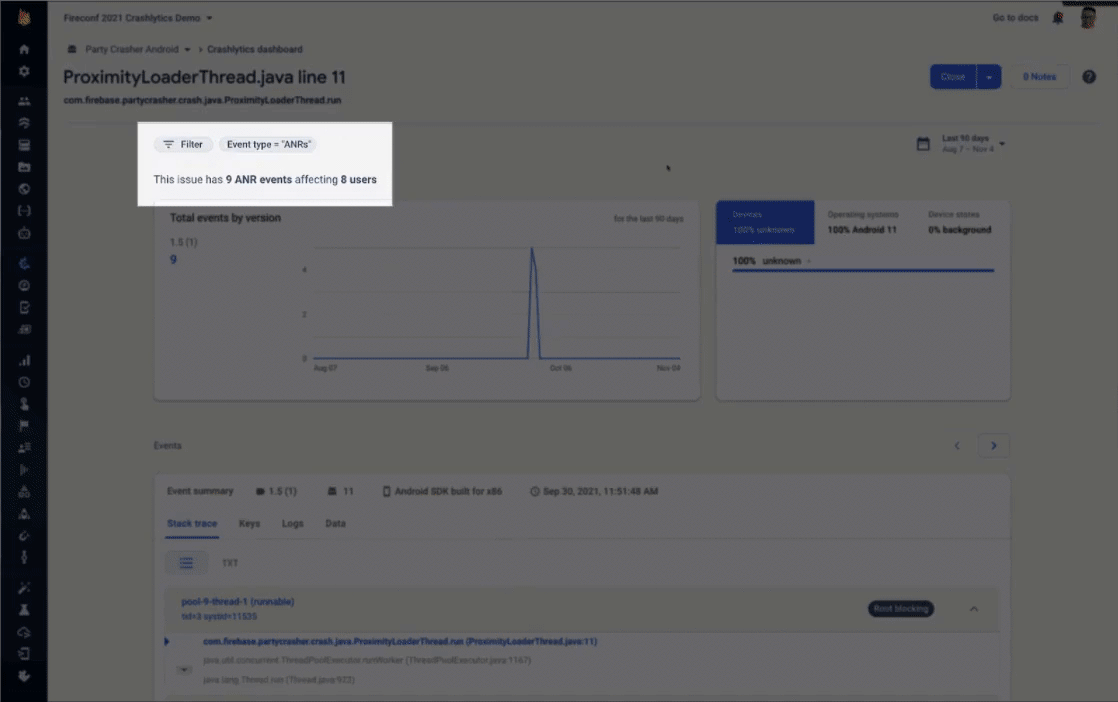Select the Operating systems breakdown card
The width and height of the screenshot is (1118, 702).
[863, 222]
